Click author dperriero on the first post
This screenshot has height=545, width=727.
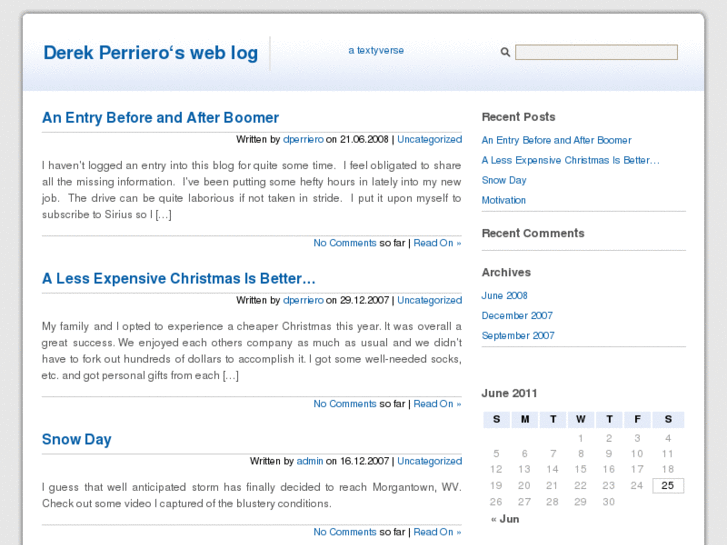coord(303,140)
